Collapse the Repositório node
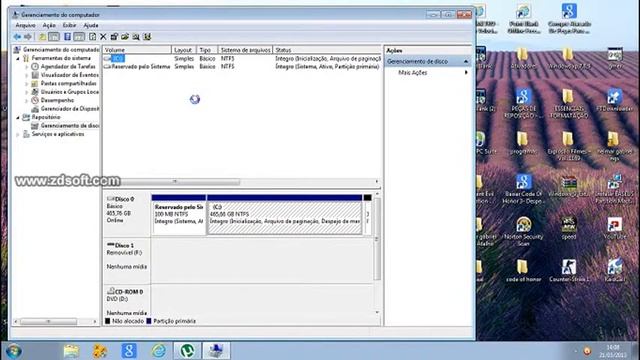 [18, 118]
